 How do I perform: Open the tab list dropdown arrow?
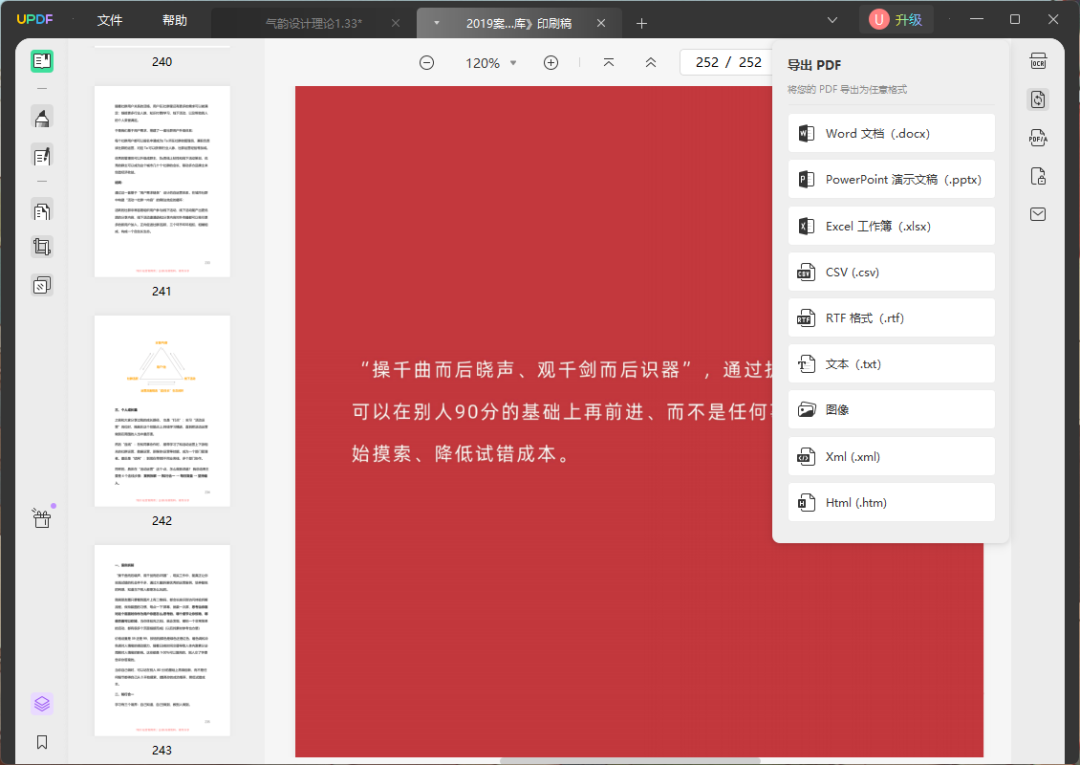pos(436,23)
